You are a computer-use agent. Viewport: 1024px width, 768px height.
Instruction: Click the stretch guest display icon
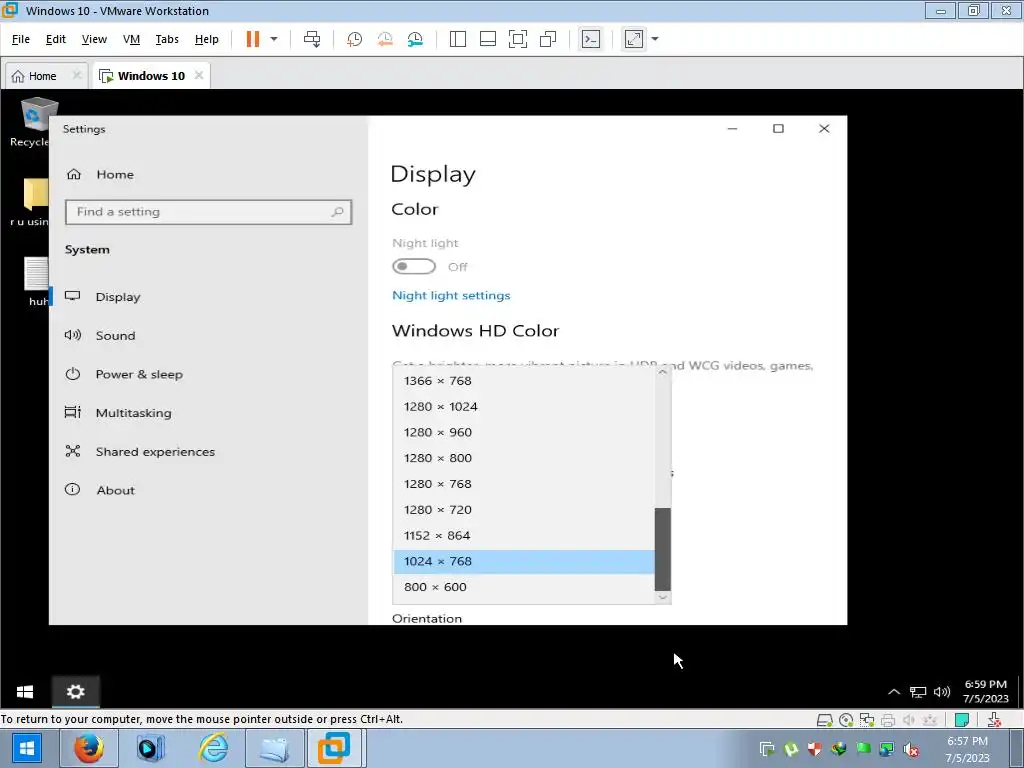pyautogui.click(x=633, y=39)
